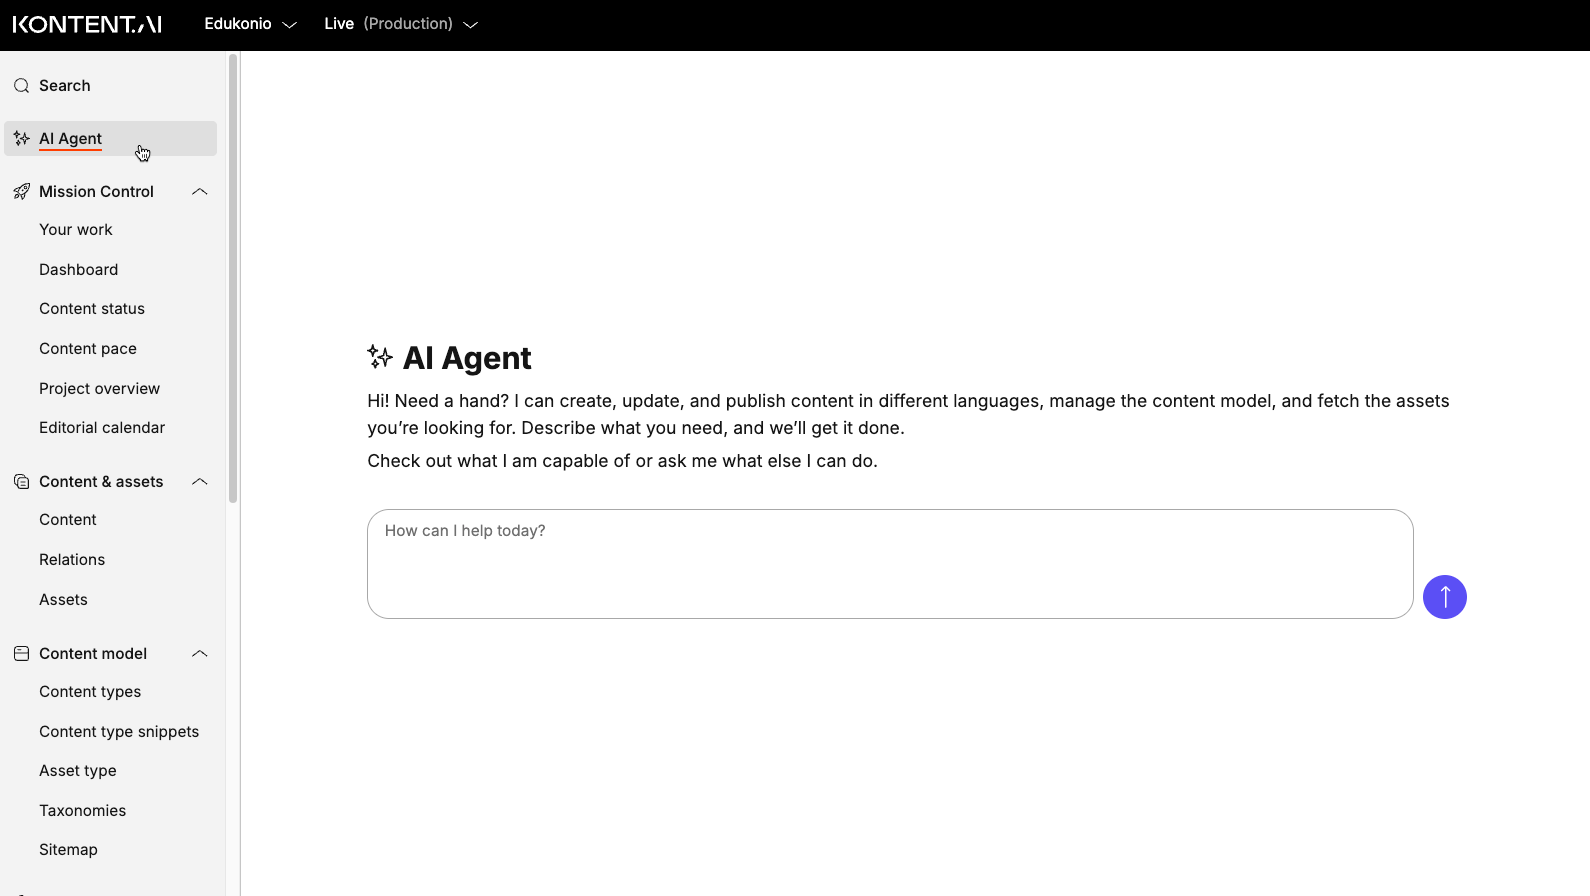Click the 'How can I help today?' field
This screenshot has width=1590, height=896.
(x=889, y=564)
